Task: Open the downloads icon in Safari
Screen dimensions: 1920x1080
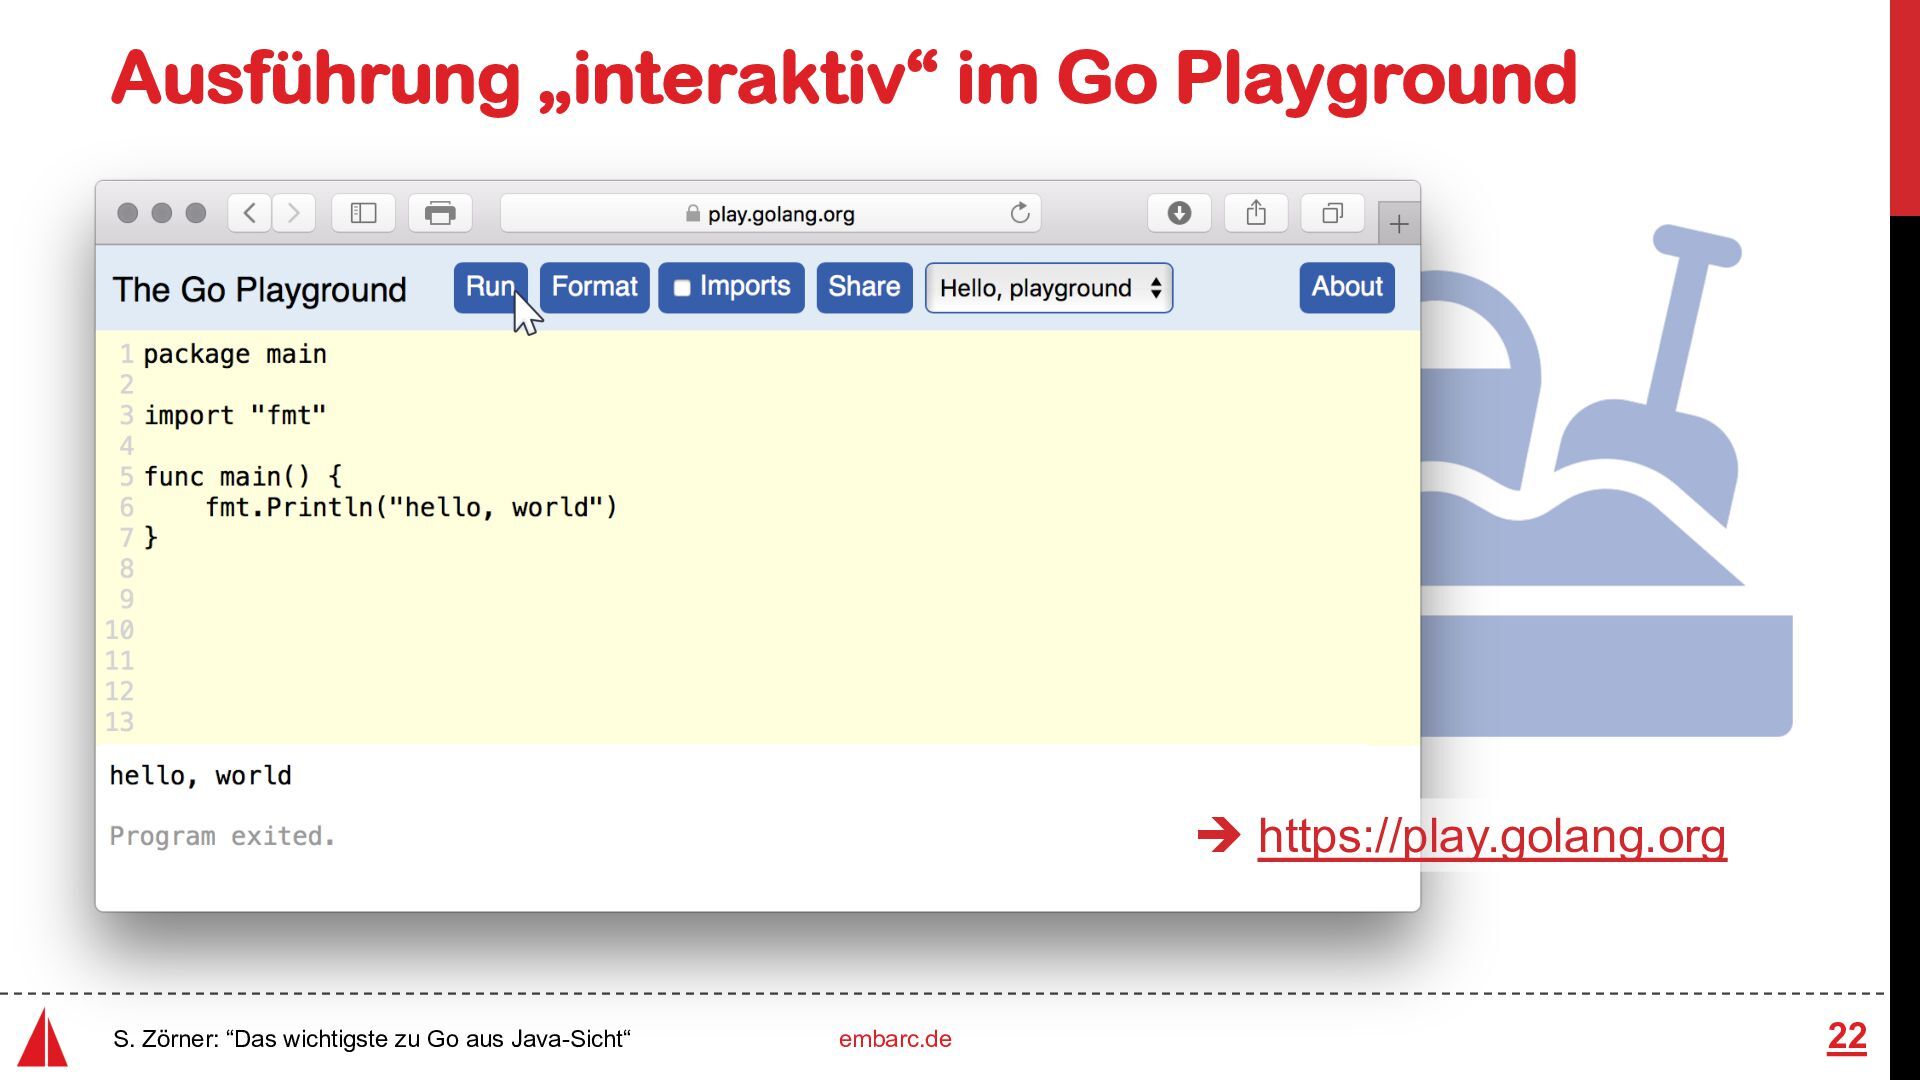Action: tap(1179, 213)
